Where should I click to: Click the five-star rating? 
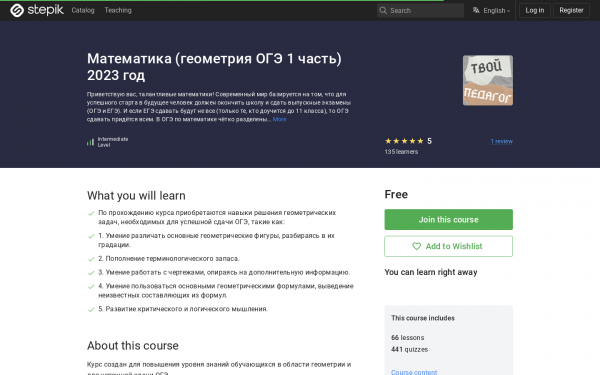404,141
